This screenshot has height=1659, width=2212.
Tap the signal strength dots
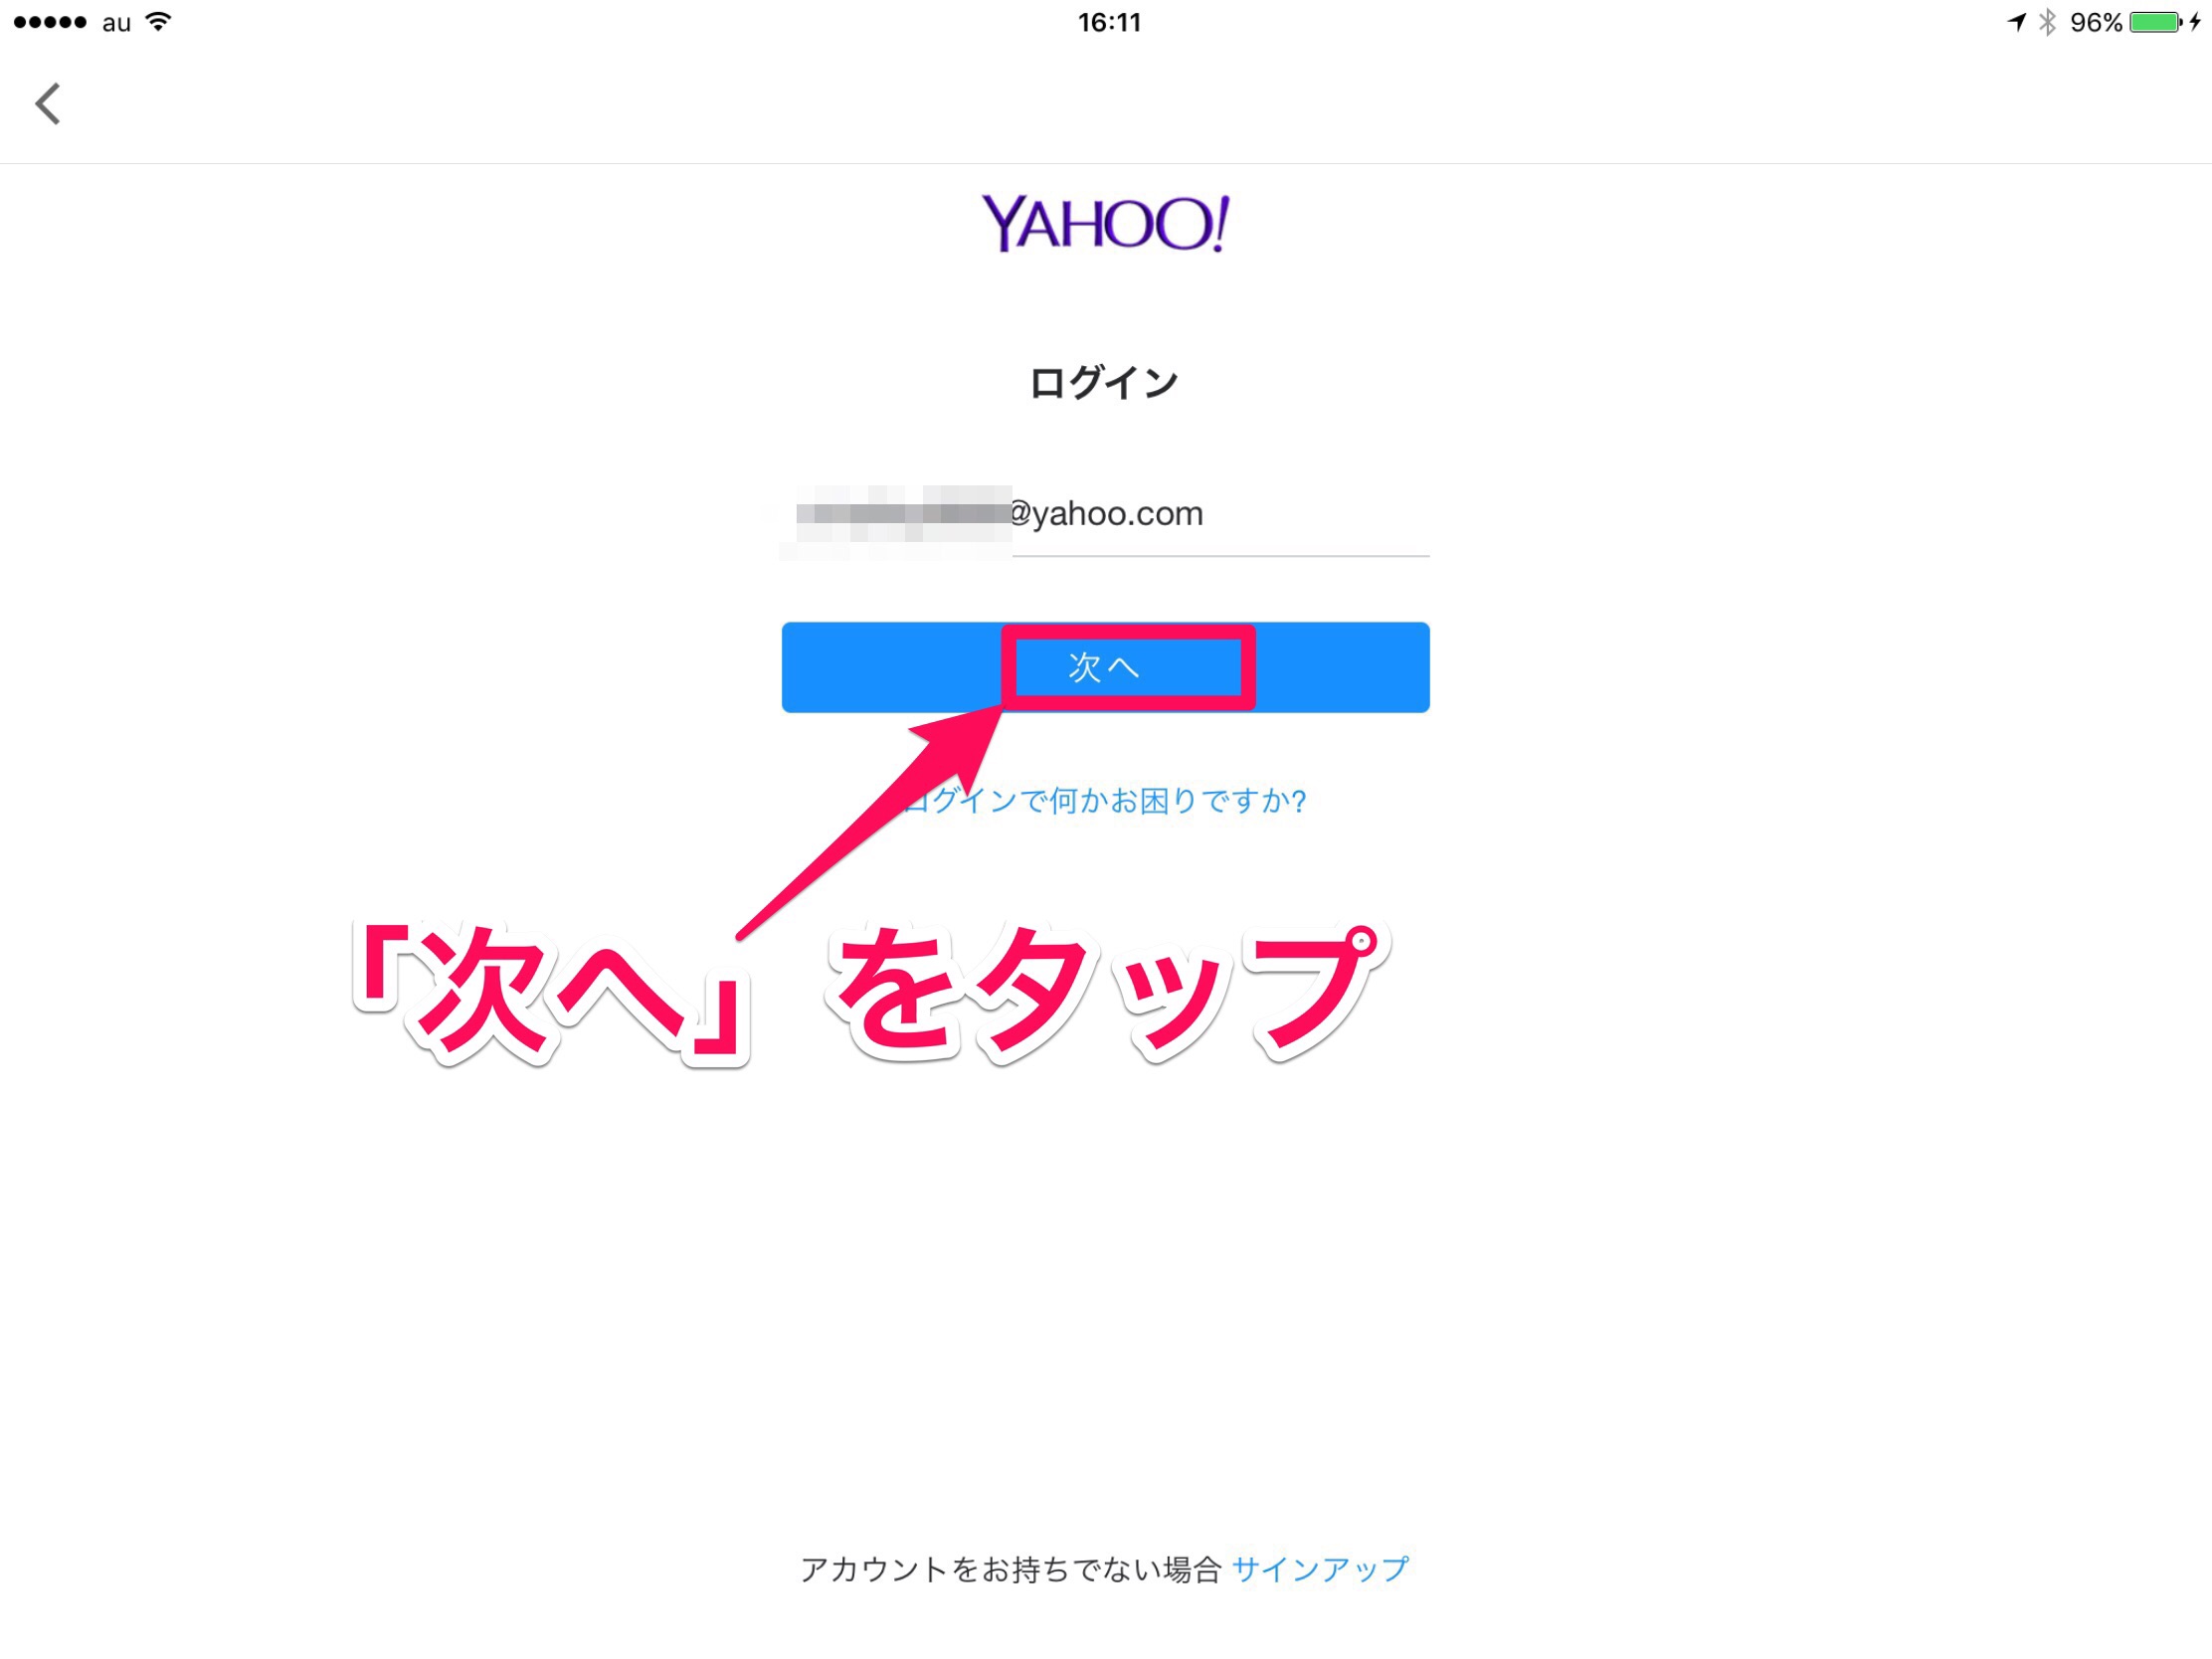(50, 22)
